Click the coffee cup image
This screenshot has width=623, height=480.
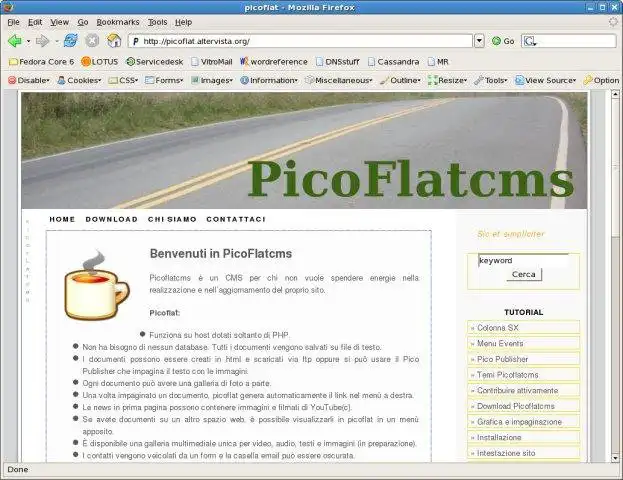tap(97, 285)
